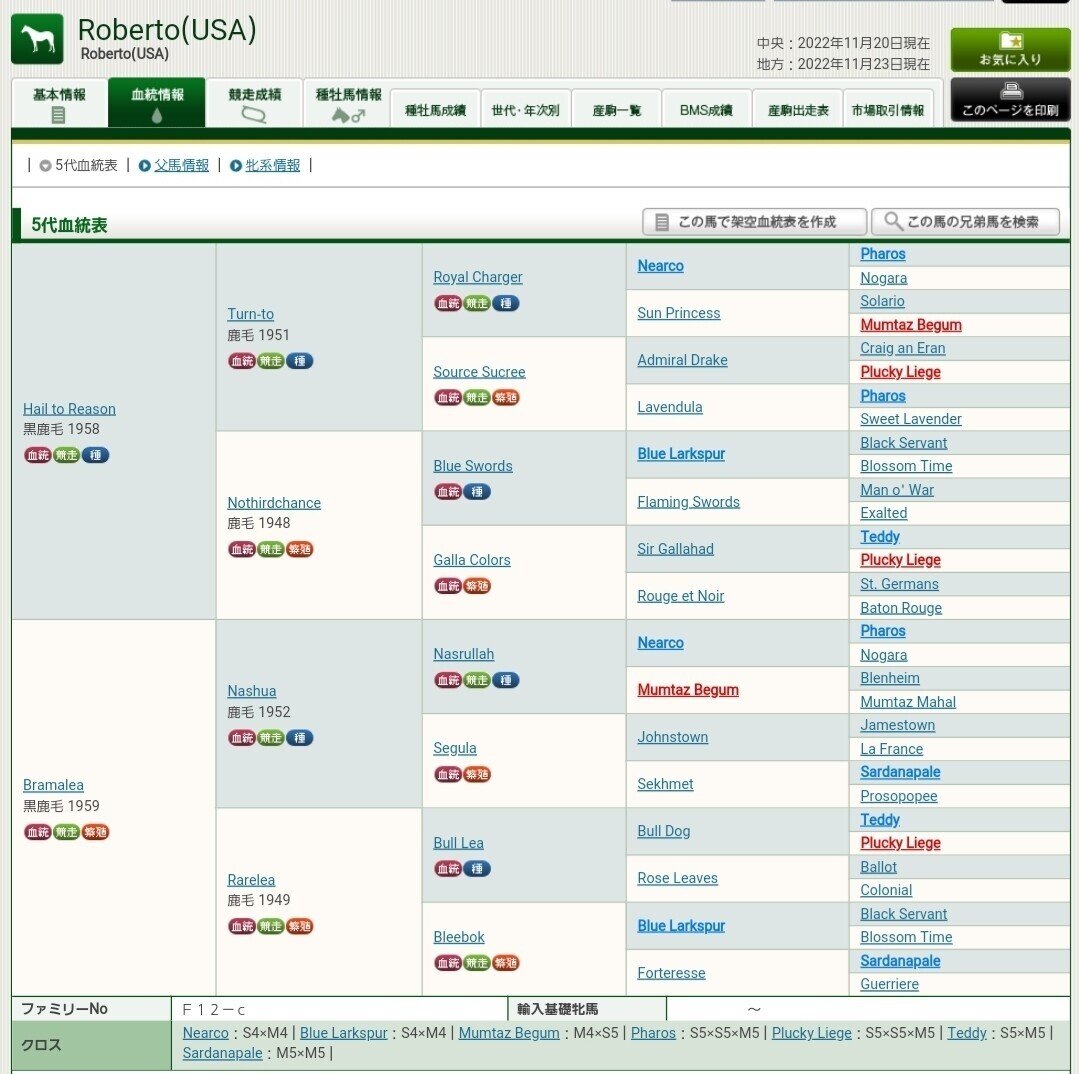Open Nearco link in クロス row
The height and width of the screenshot is (1074, 1079).
(x=205, y=1033)
